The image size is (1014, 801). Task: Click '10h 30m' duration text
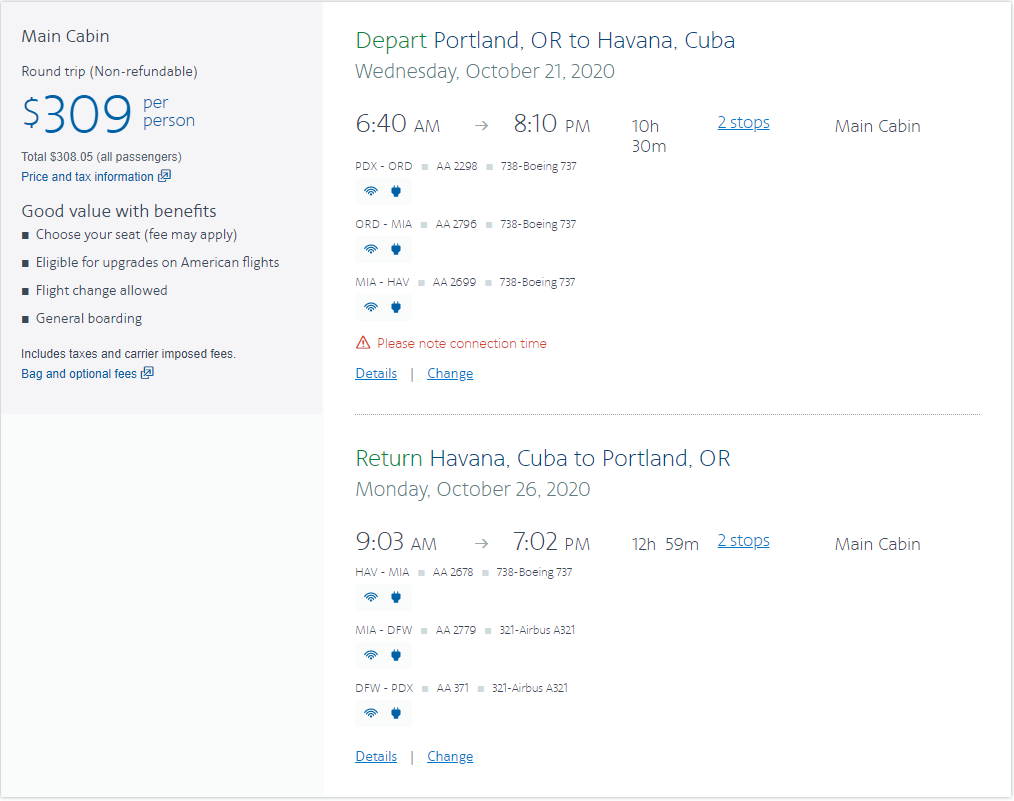pyautogui.click(x=649, y=136)
